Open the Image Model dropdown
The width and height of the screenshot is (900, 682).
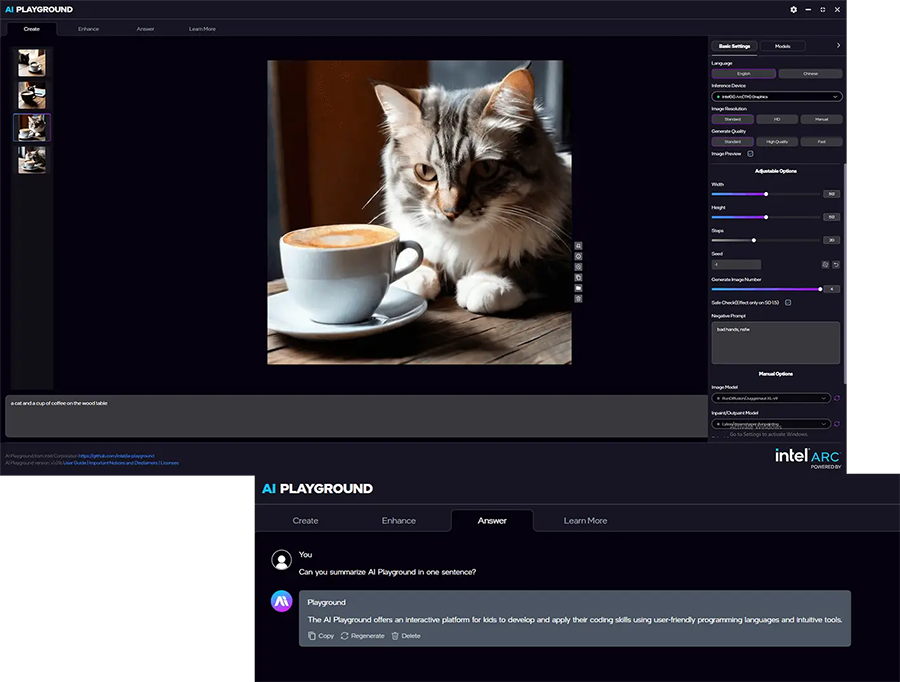click(x=770, y=398)
